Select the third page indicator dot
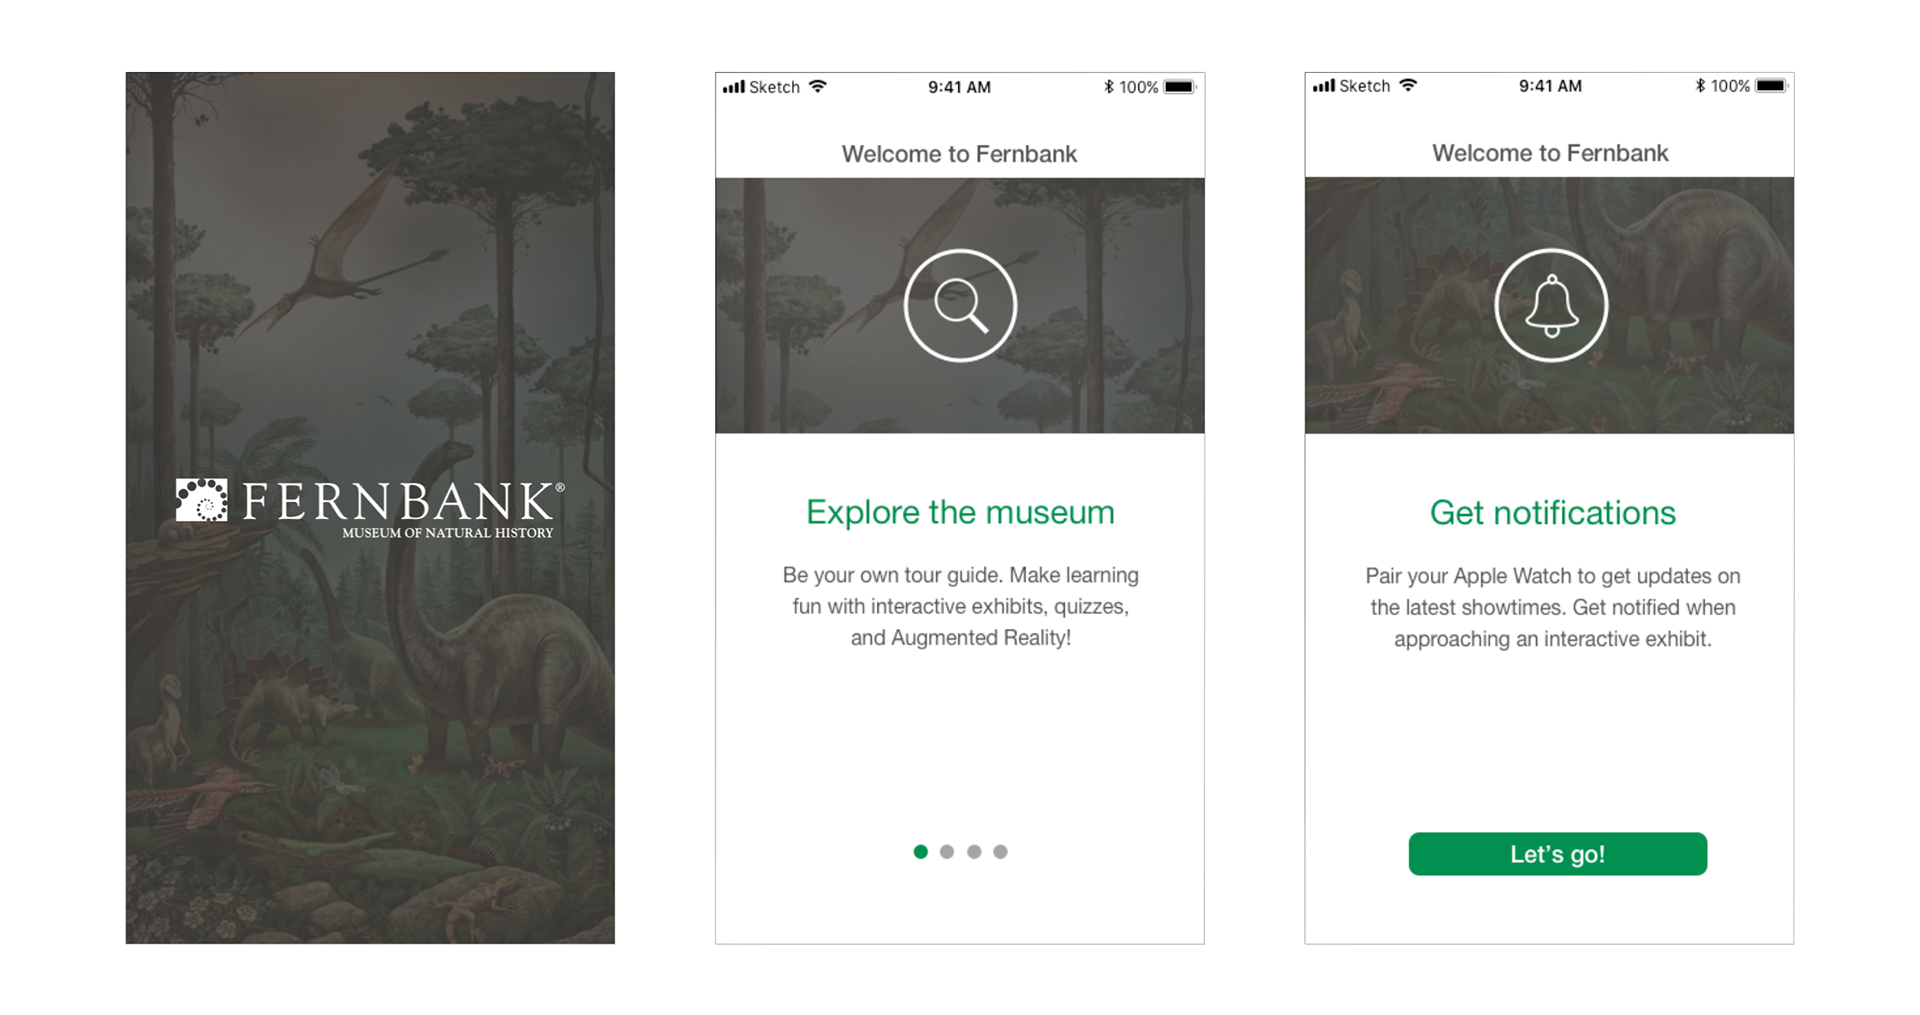1920x1015 pixels. [974, 852]
